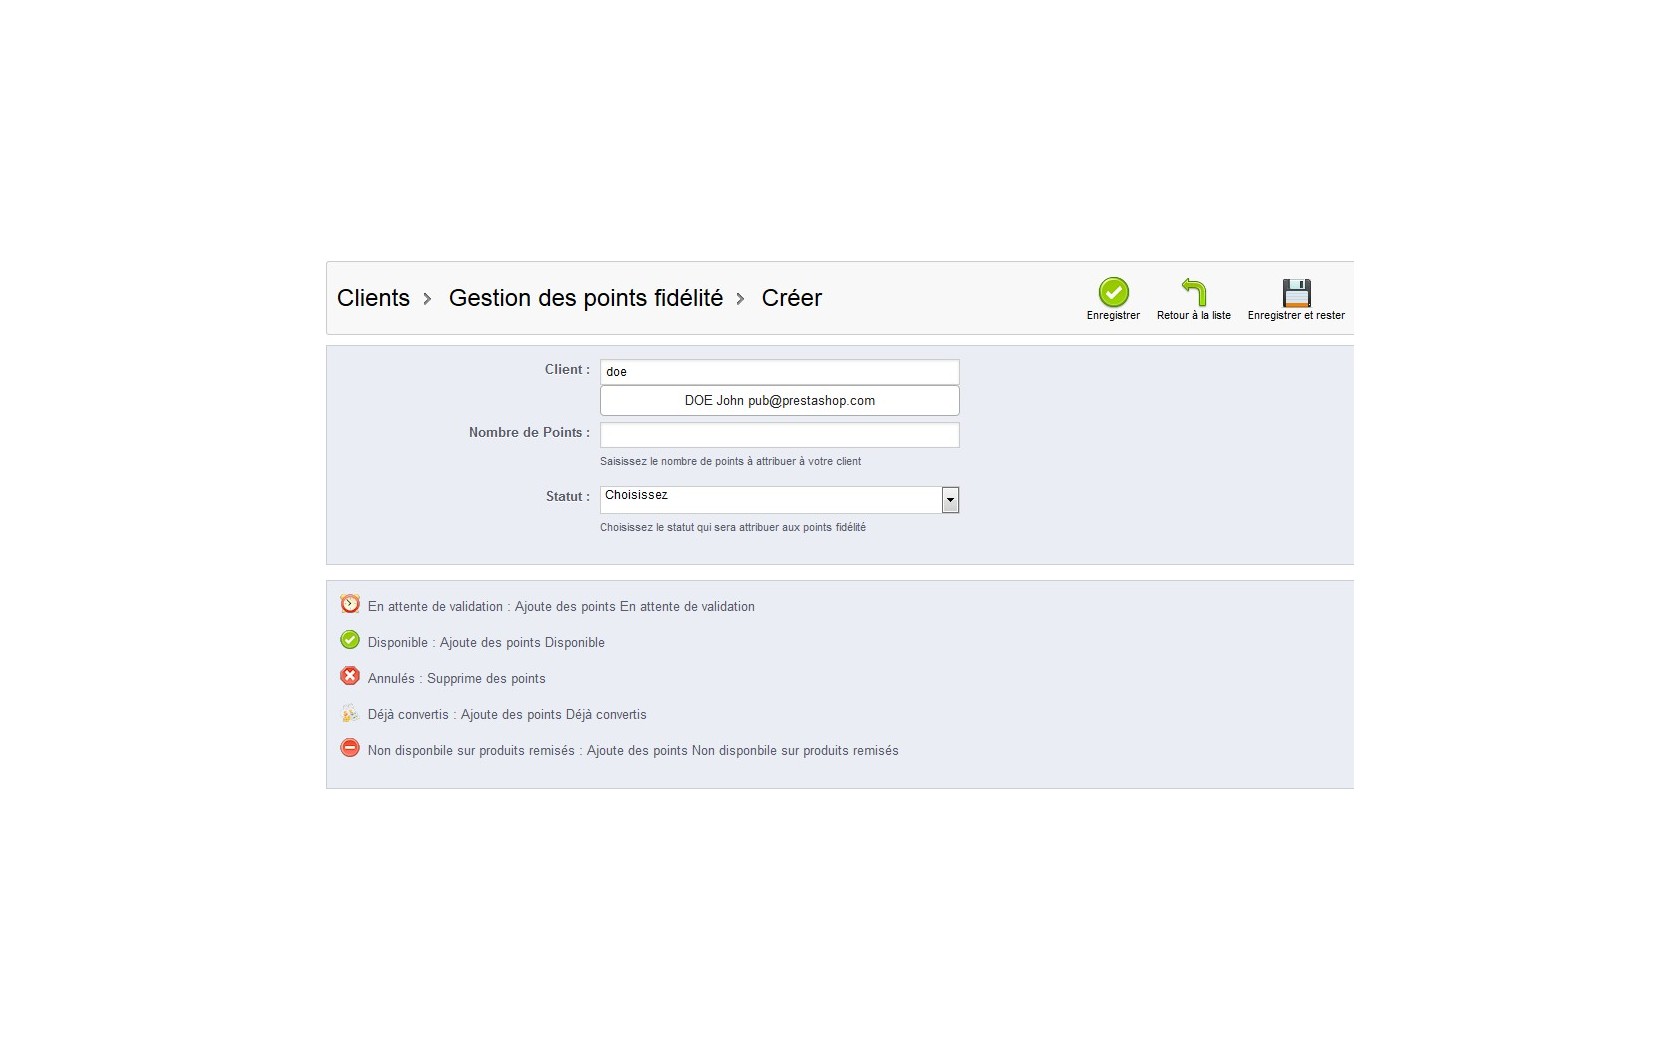The image size is (1680, 1050).
Task: Go to Gestion des points fidélité breadcrumb
Action: tap(586, 298)
